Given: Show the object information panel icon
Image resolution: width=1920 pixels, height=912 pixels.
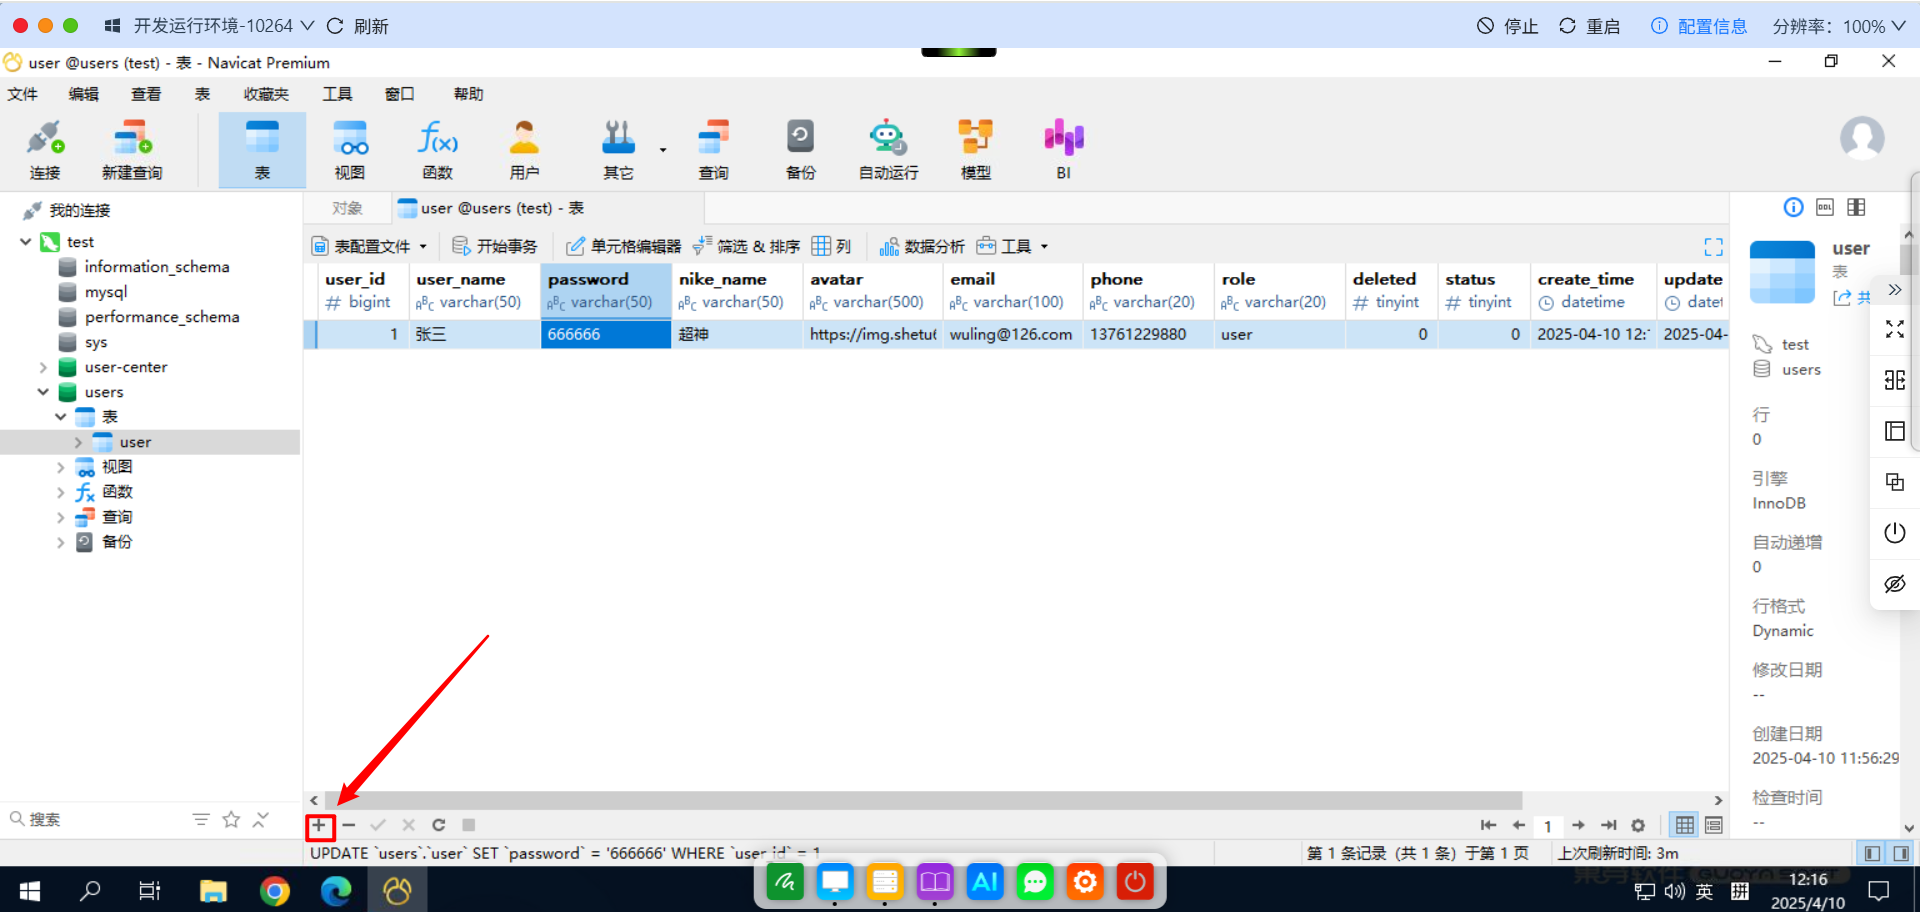Looking at the screenshot, I should point(1793,207).
